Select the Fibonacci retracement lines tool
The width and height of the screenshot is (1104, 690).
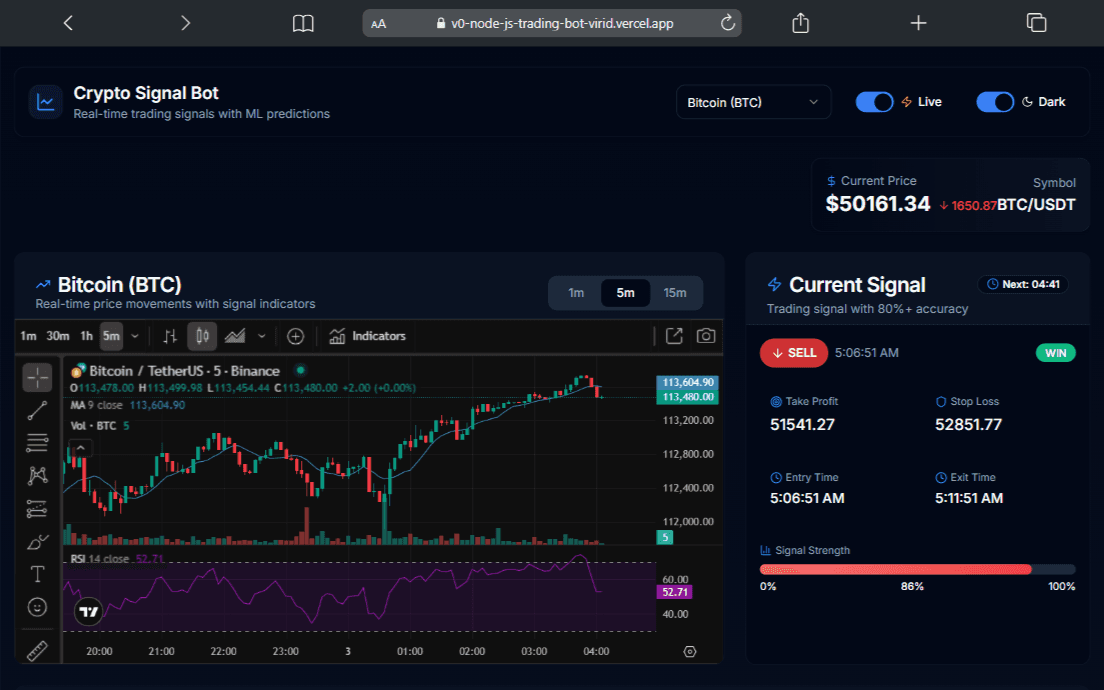[37, 443]
